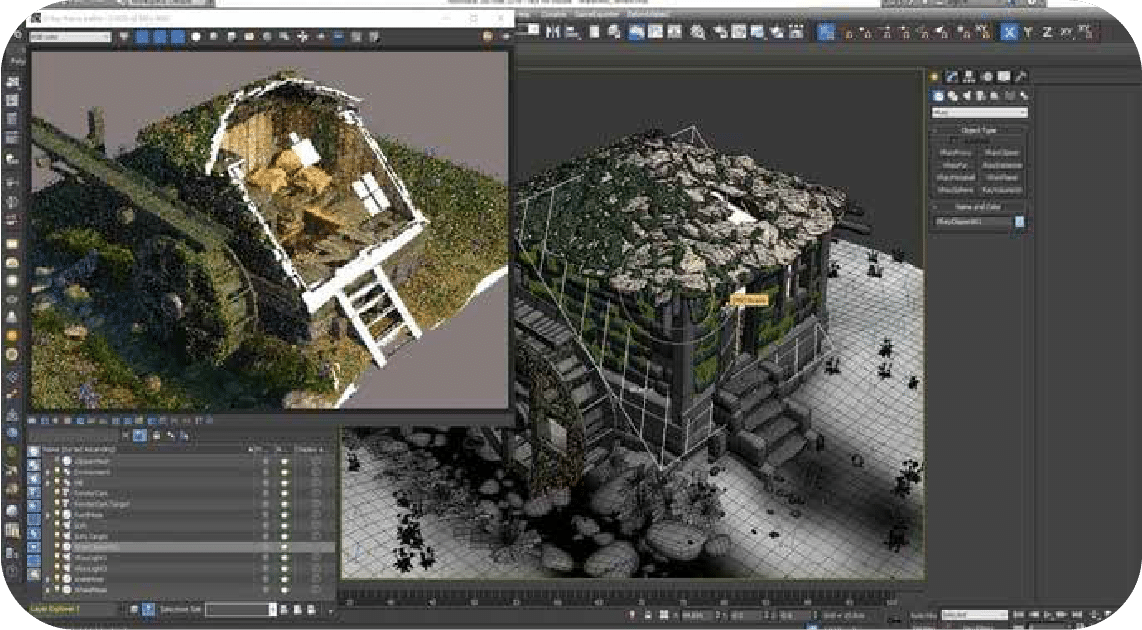The image size is (1142, 630).
Task: Sort by the Name column header in the scene explorer
Action: click(80, 449)
